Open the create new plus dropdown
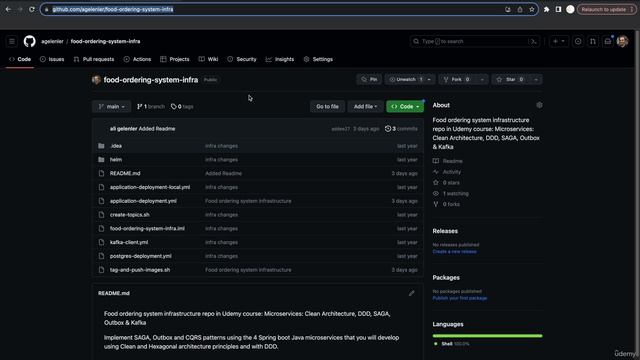This screenshot has height=360, width=640. point(558,41)
